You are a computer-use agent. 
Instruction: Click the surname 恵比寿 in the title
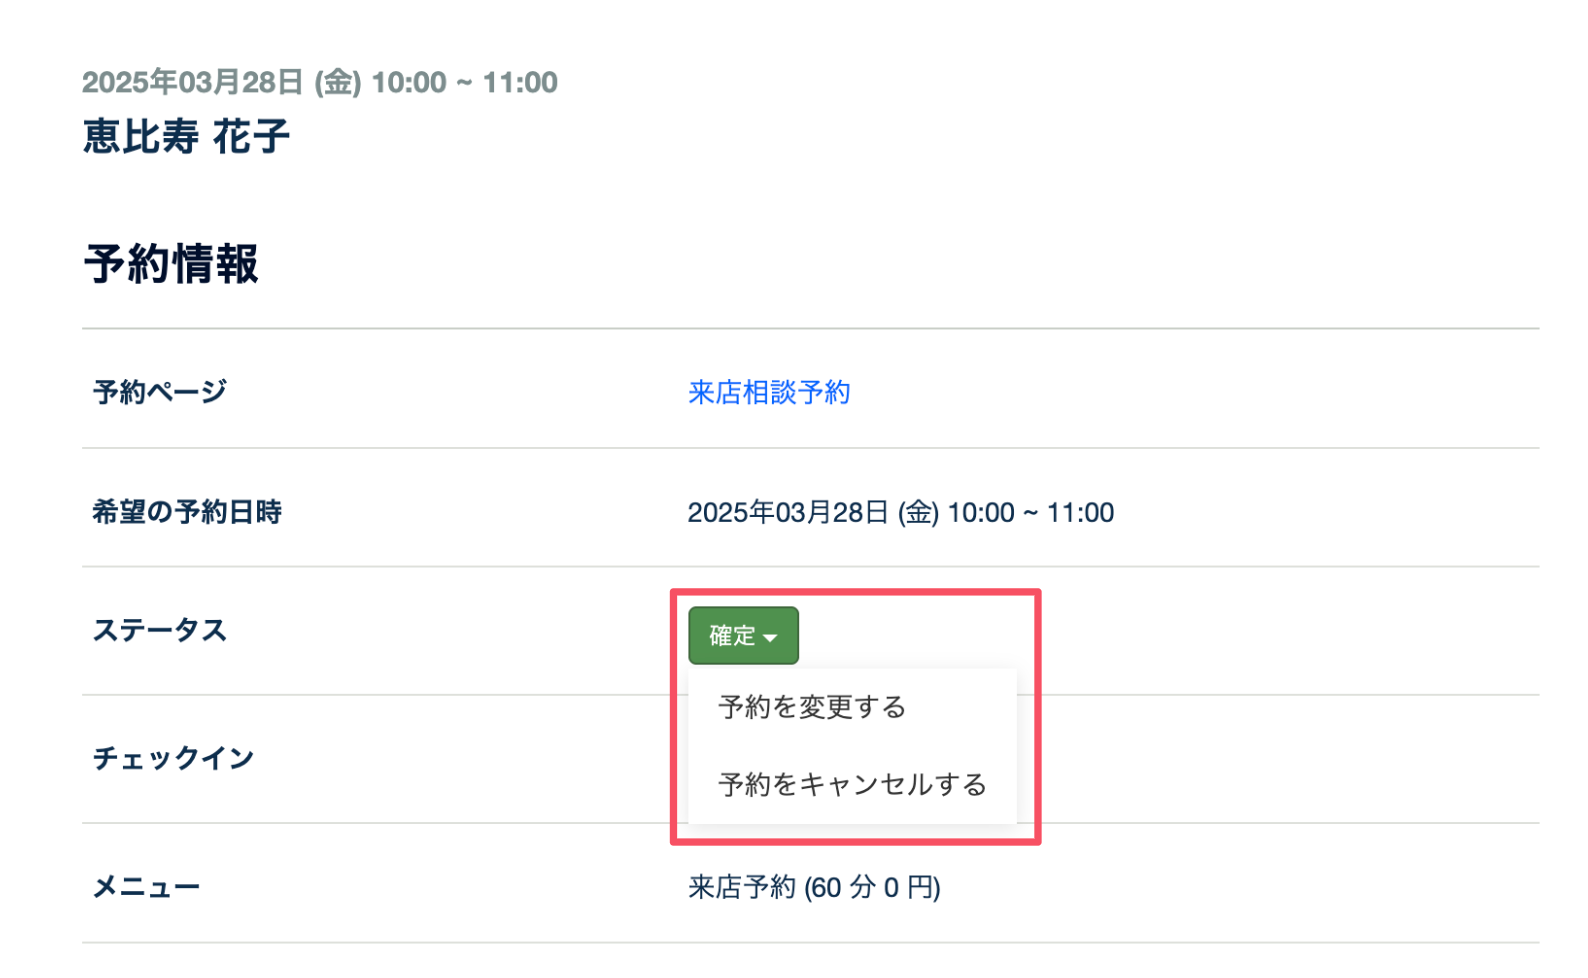pyautogui.click(x=141, y=137)
